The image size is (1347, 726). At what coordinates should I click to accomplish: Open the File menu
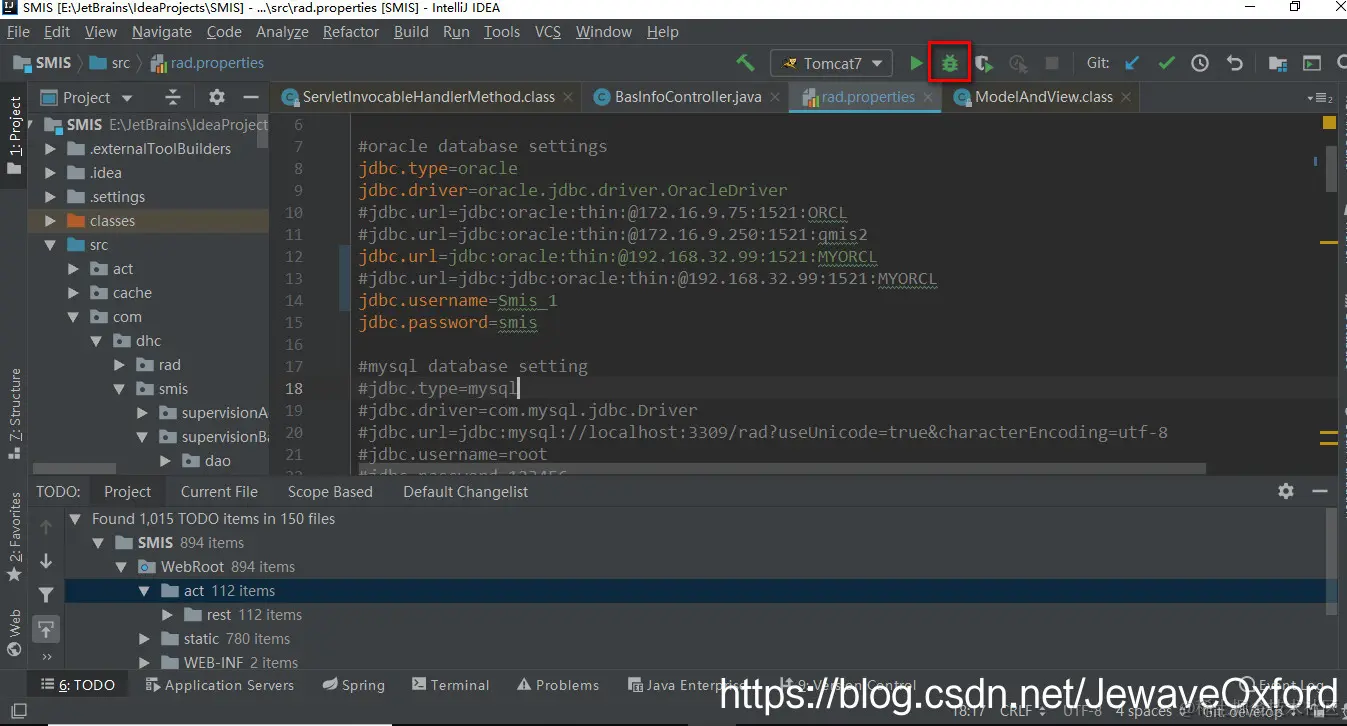pos(19,31)
